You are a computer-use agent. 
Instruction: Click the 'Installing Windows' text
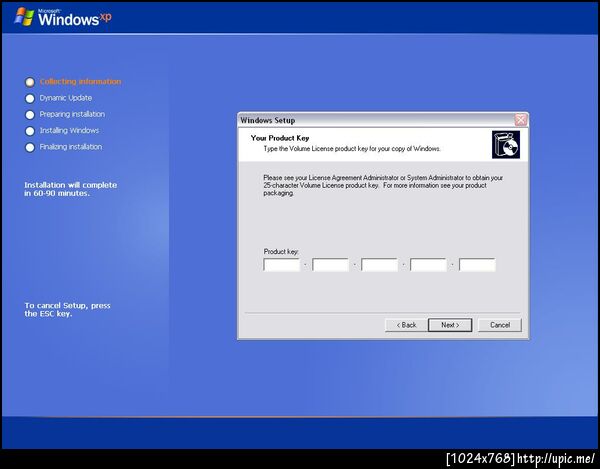coord(69,130)
